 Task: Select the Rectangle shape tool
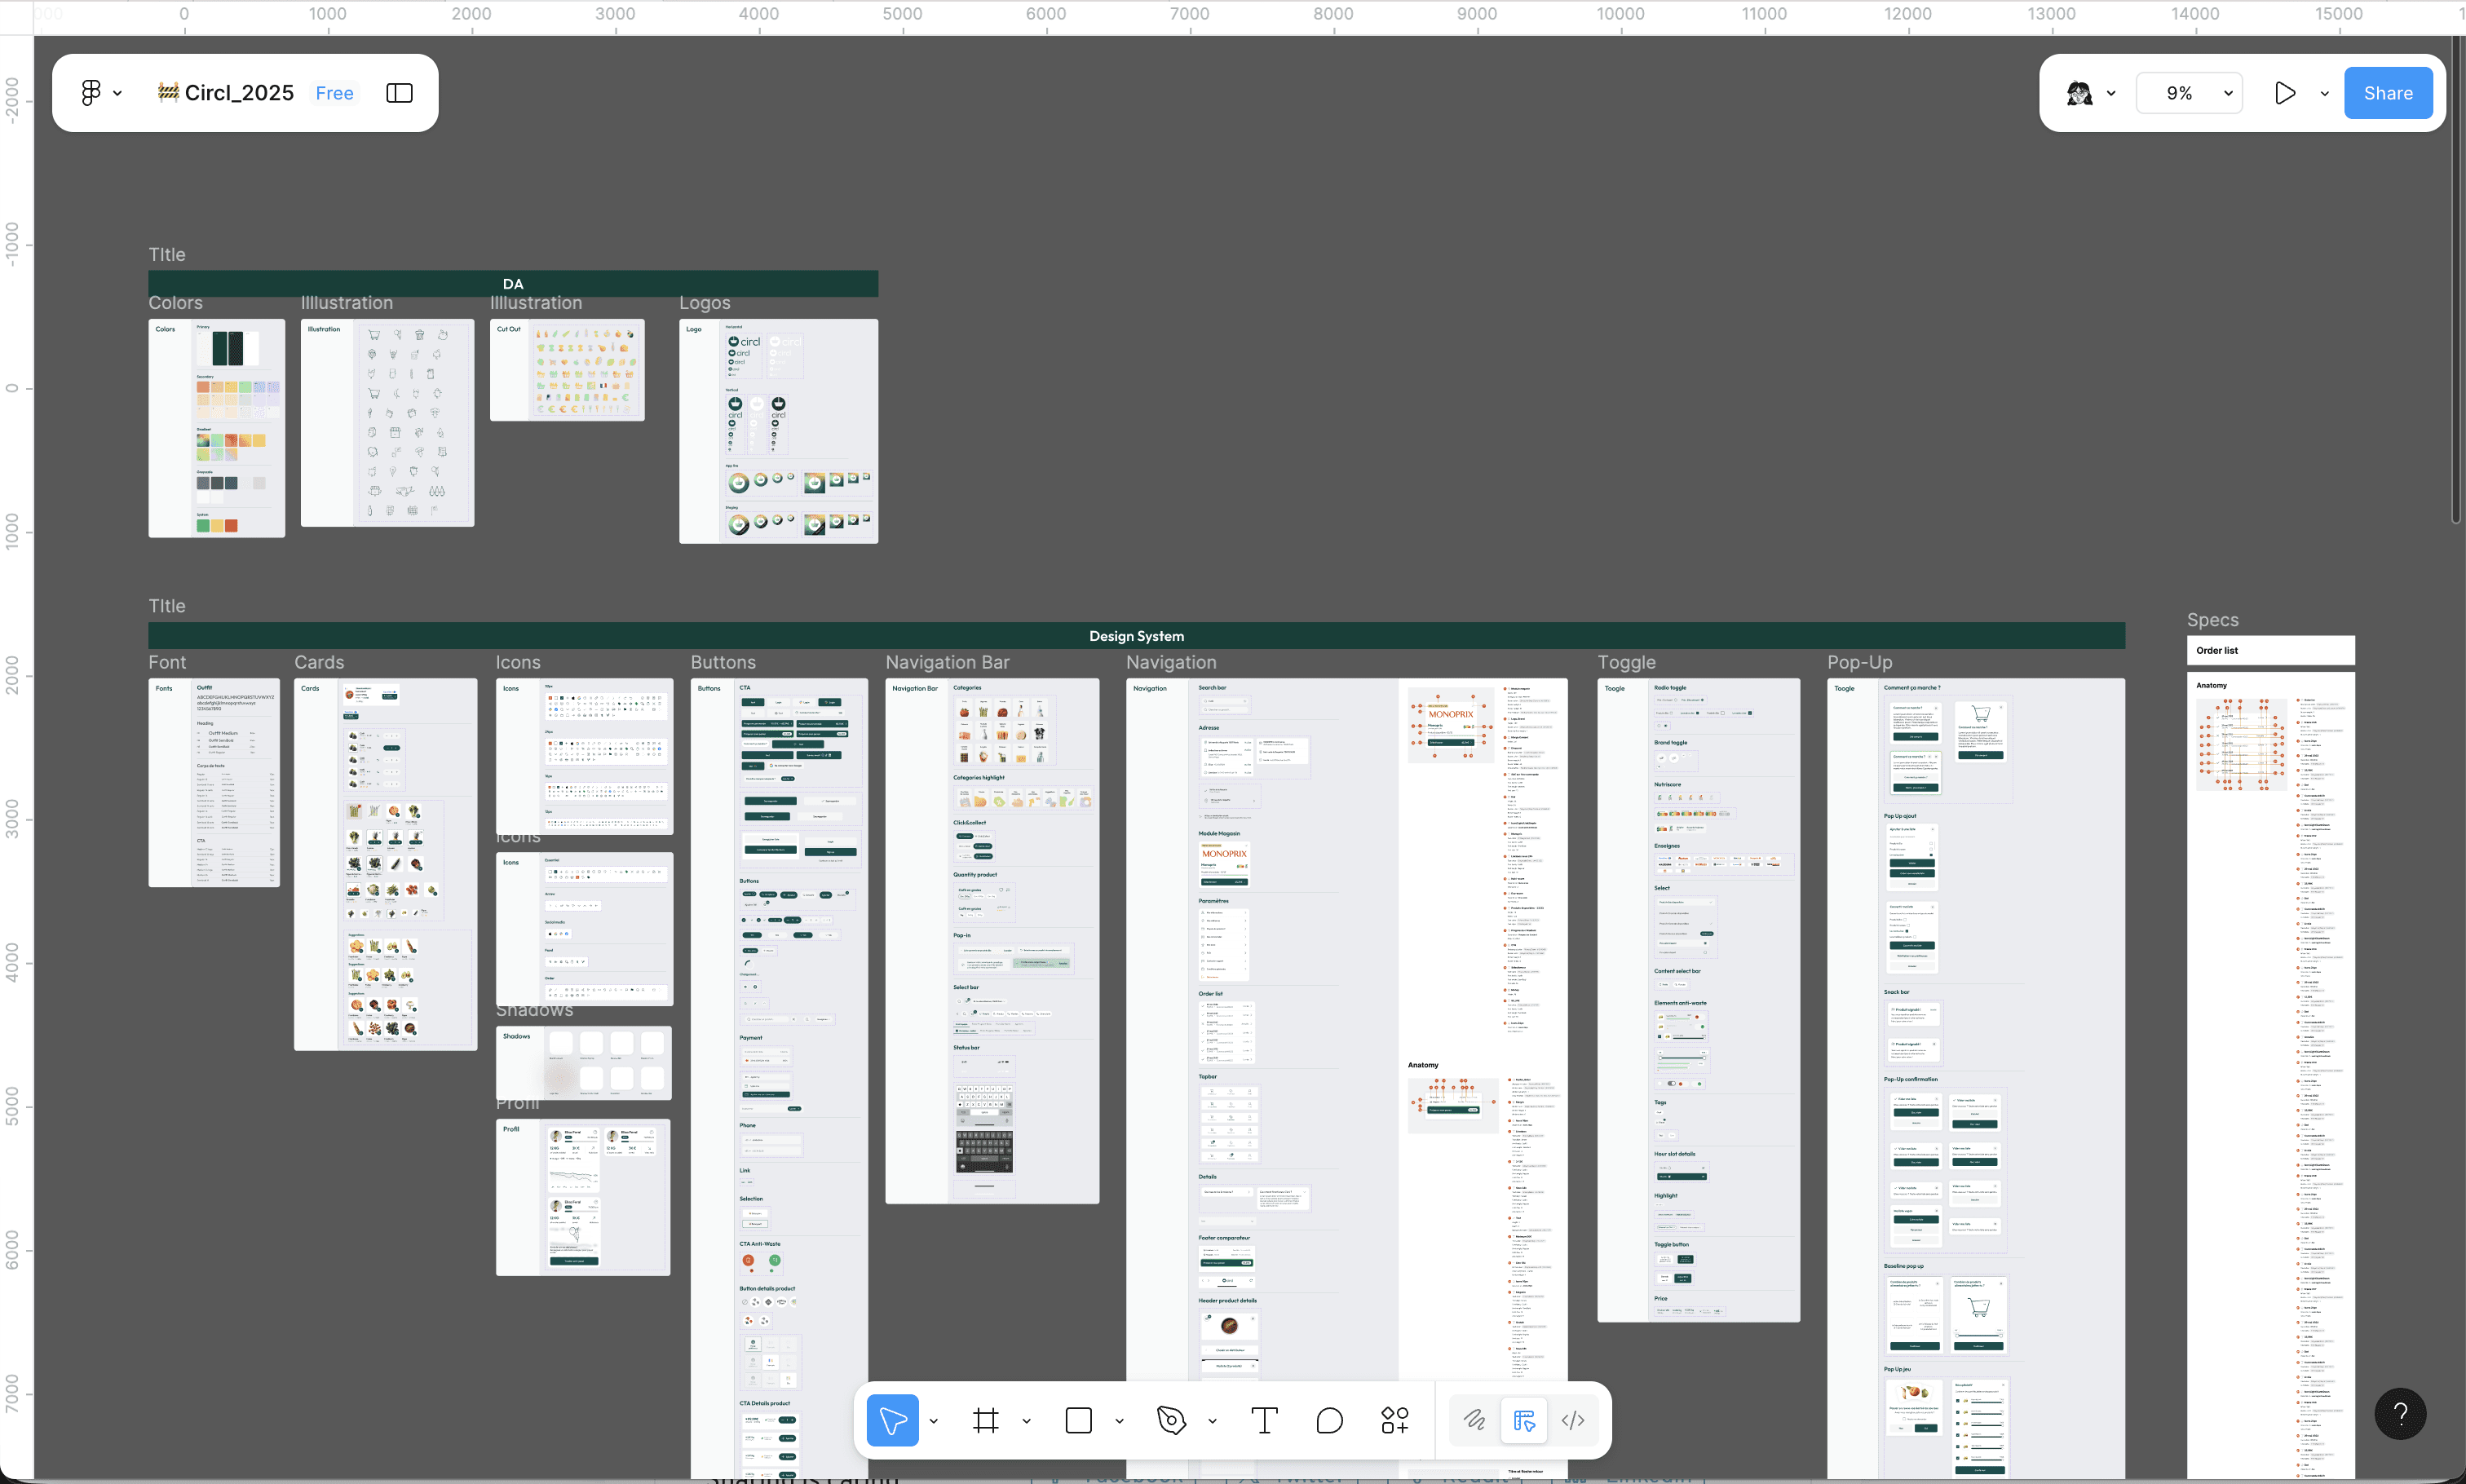click(1079, 1420)
